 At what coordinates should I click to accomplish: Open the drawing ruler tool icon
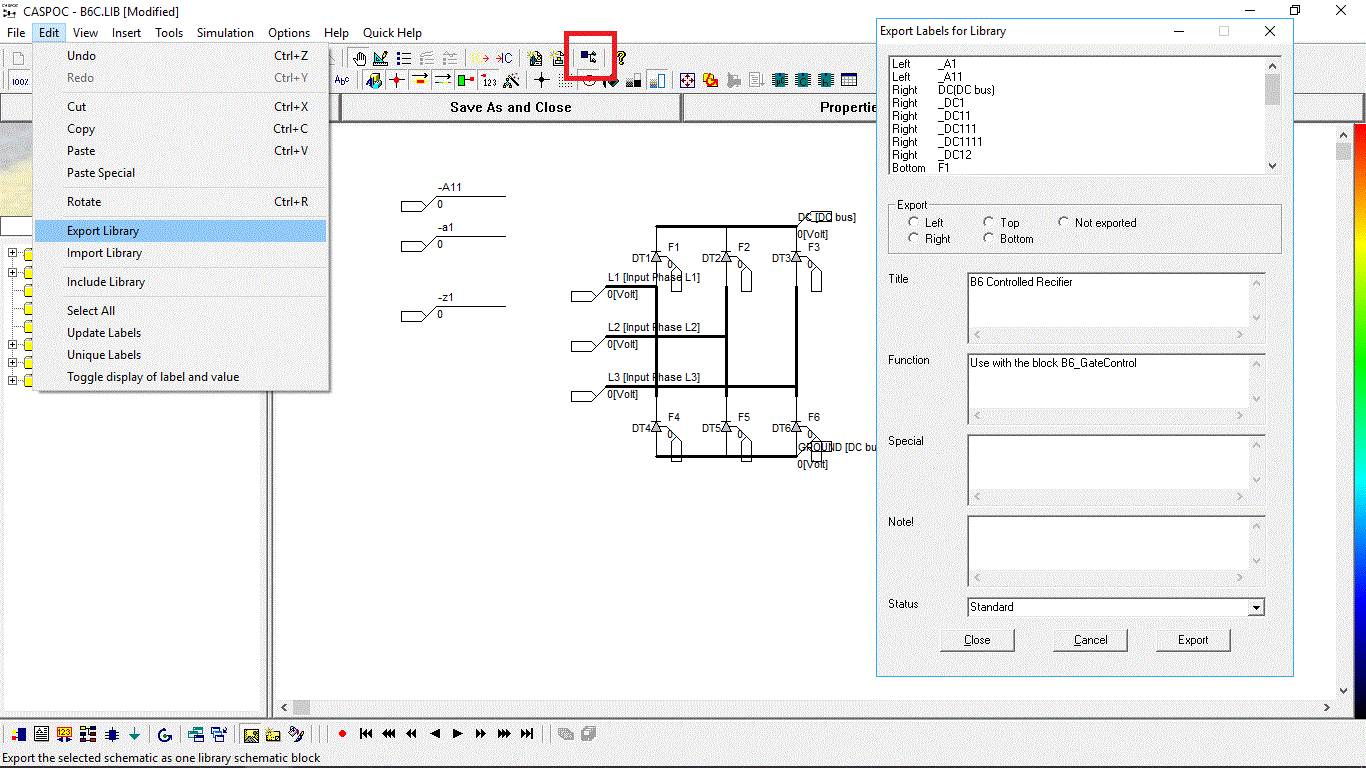tap(381, 58)
